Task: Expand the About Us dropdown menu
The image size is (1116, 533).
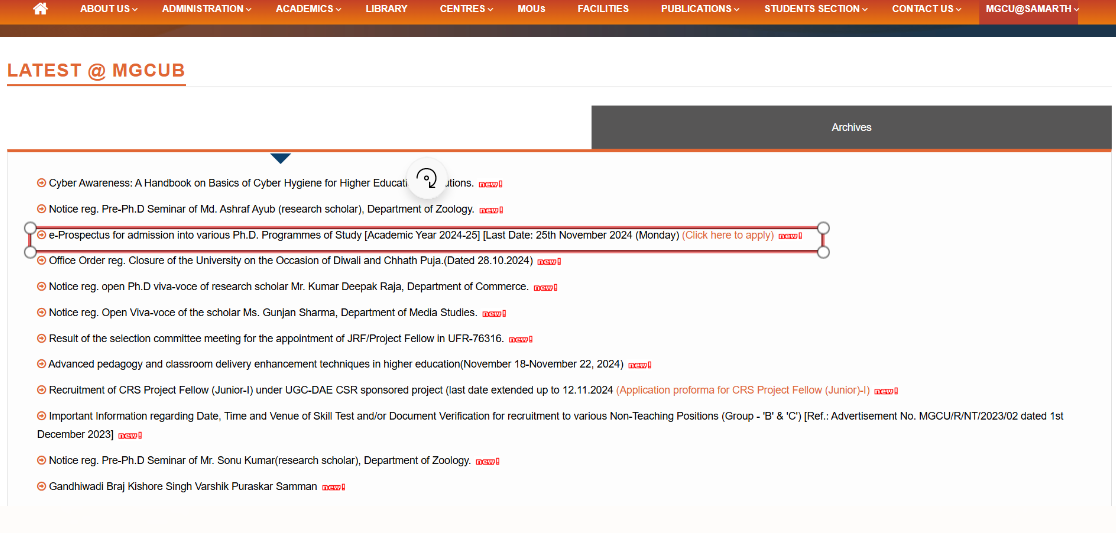Action: [x=108, y=9]
